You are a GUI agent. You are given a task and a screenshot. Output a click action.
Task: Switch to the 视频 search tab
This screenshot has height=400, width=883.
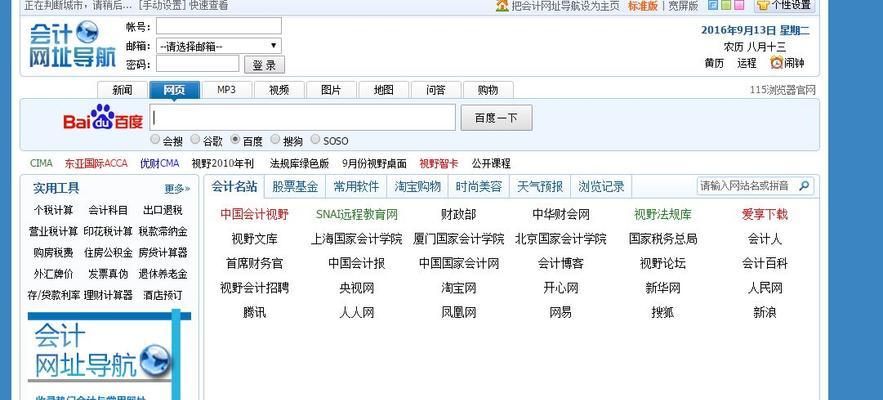[x=279, y=90]
